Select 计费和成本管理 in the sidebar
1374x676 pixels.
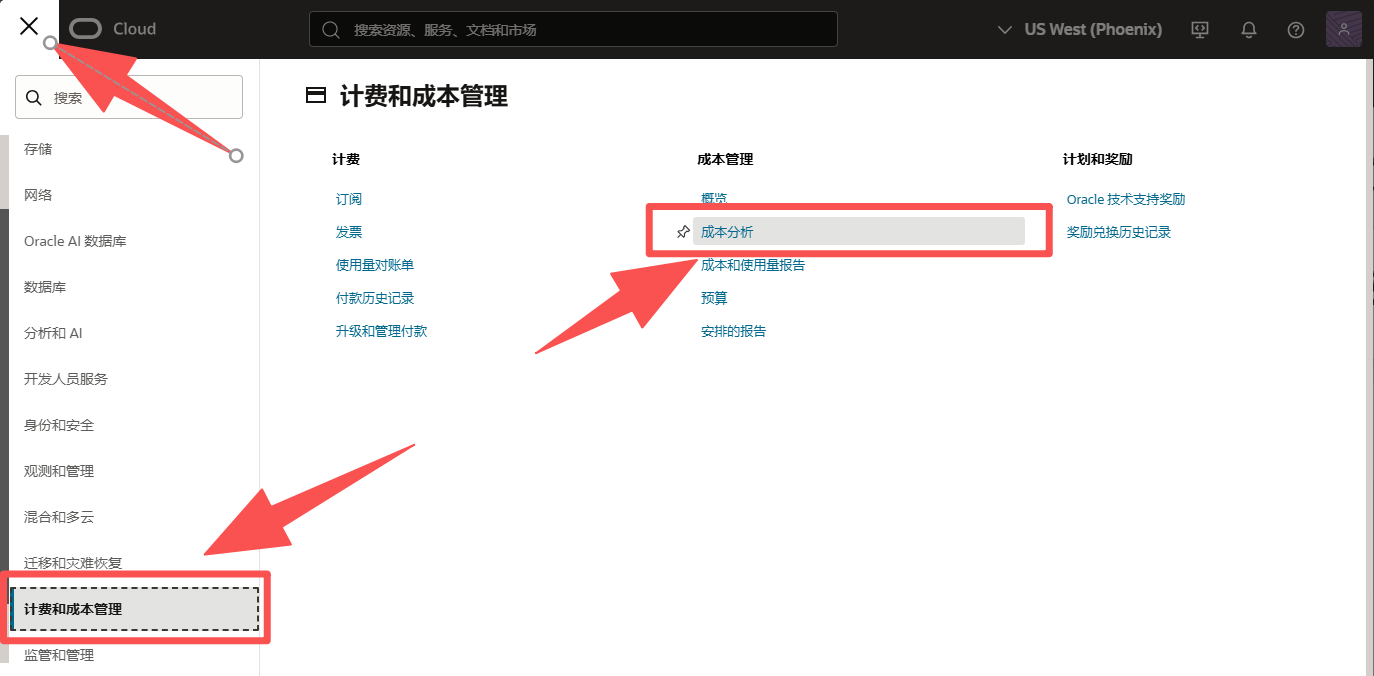pos(73,608)
